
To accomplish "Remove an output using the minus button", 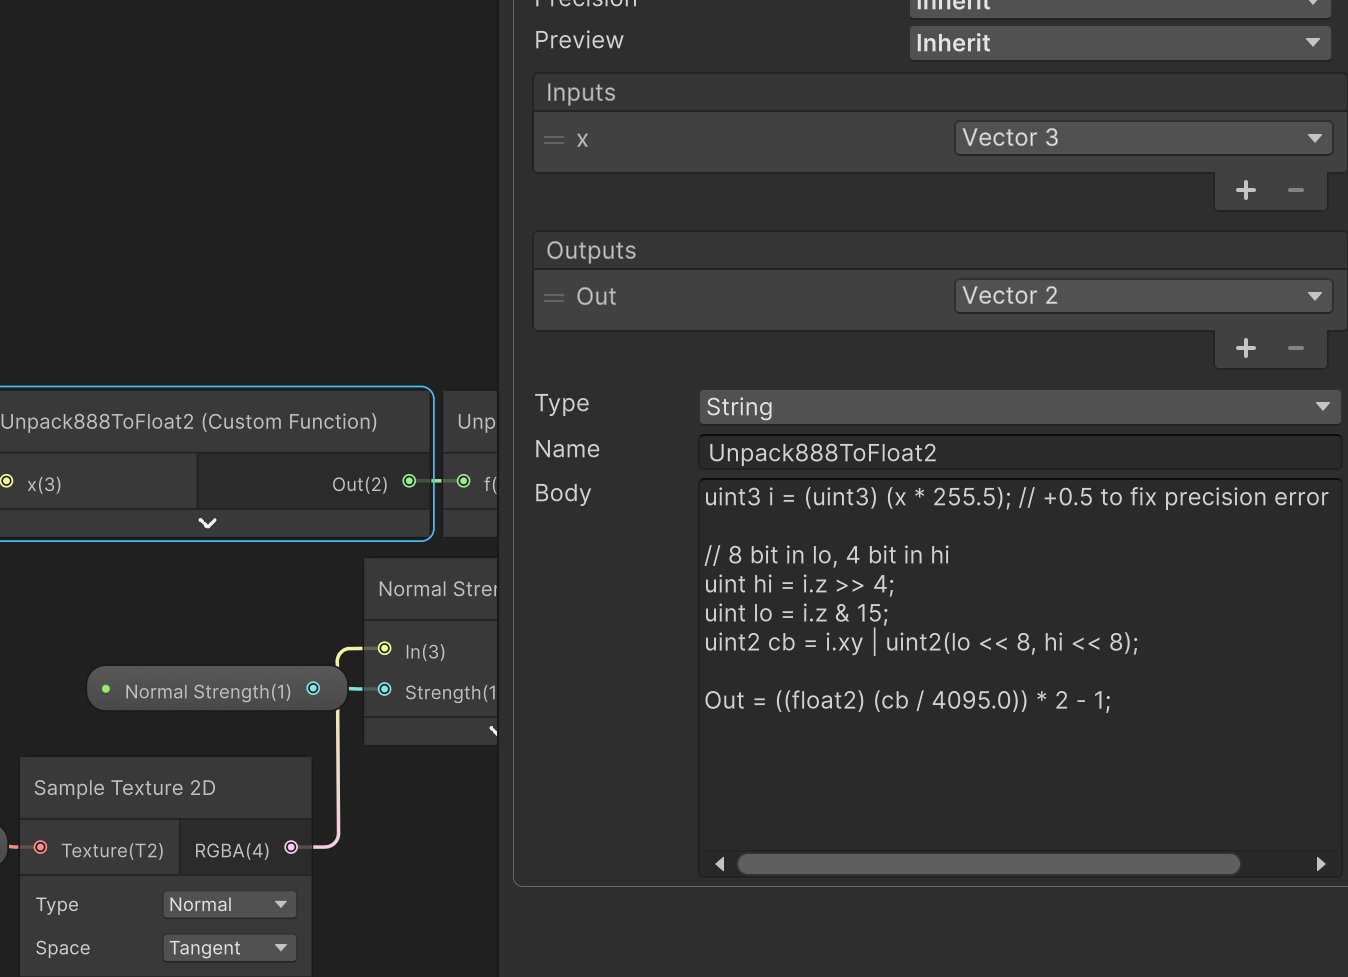I will (1296, 348).
